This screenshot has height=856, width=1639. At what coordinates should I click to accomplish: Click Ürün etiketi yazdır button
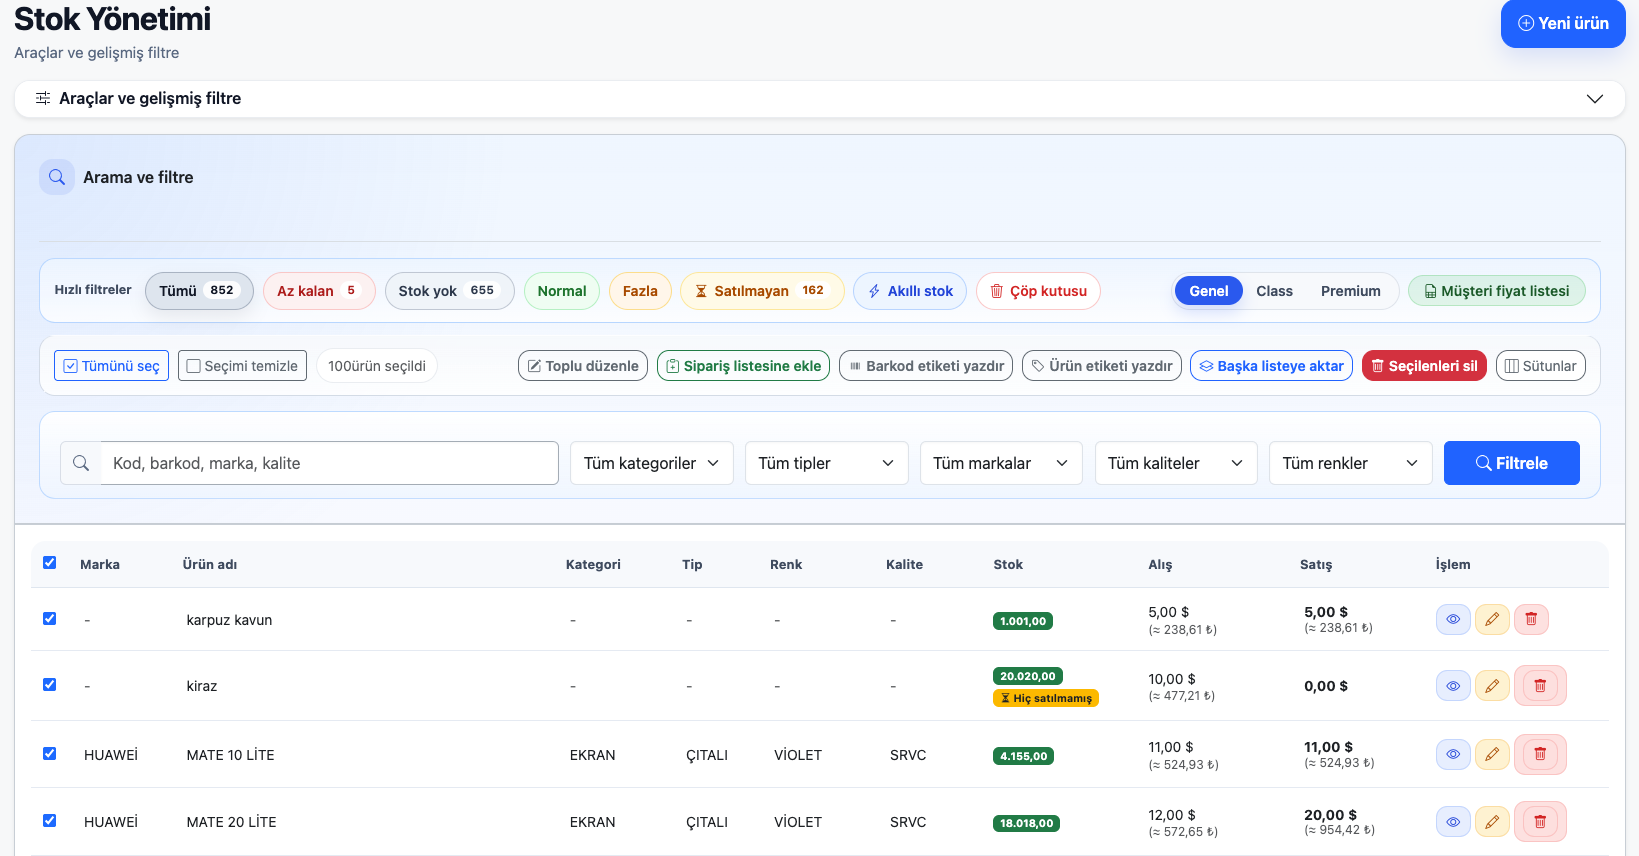[1102, 366]
